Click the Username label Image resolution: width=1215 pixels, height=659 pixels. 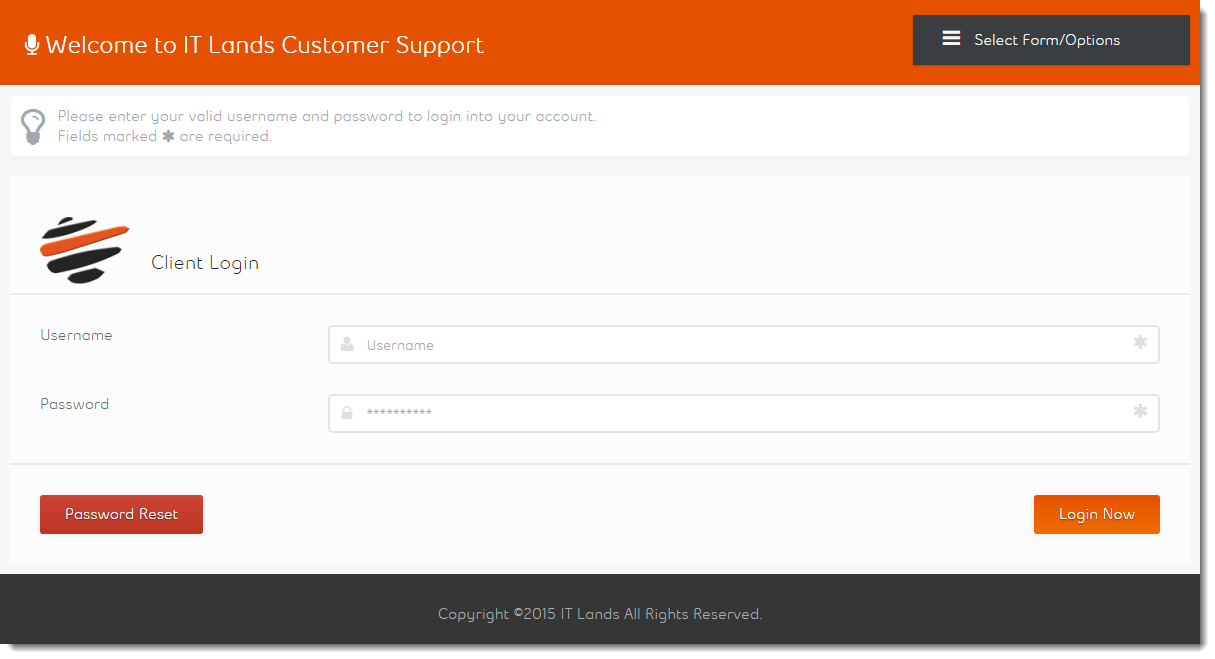pos(76,335)
